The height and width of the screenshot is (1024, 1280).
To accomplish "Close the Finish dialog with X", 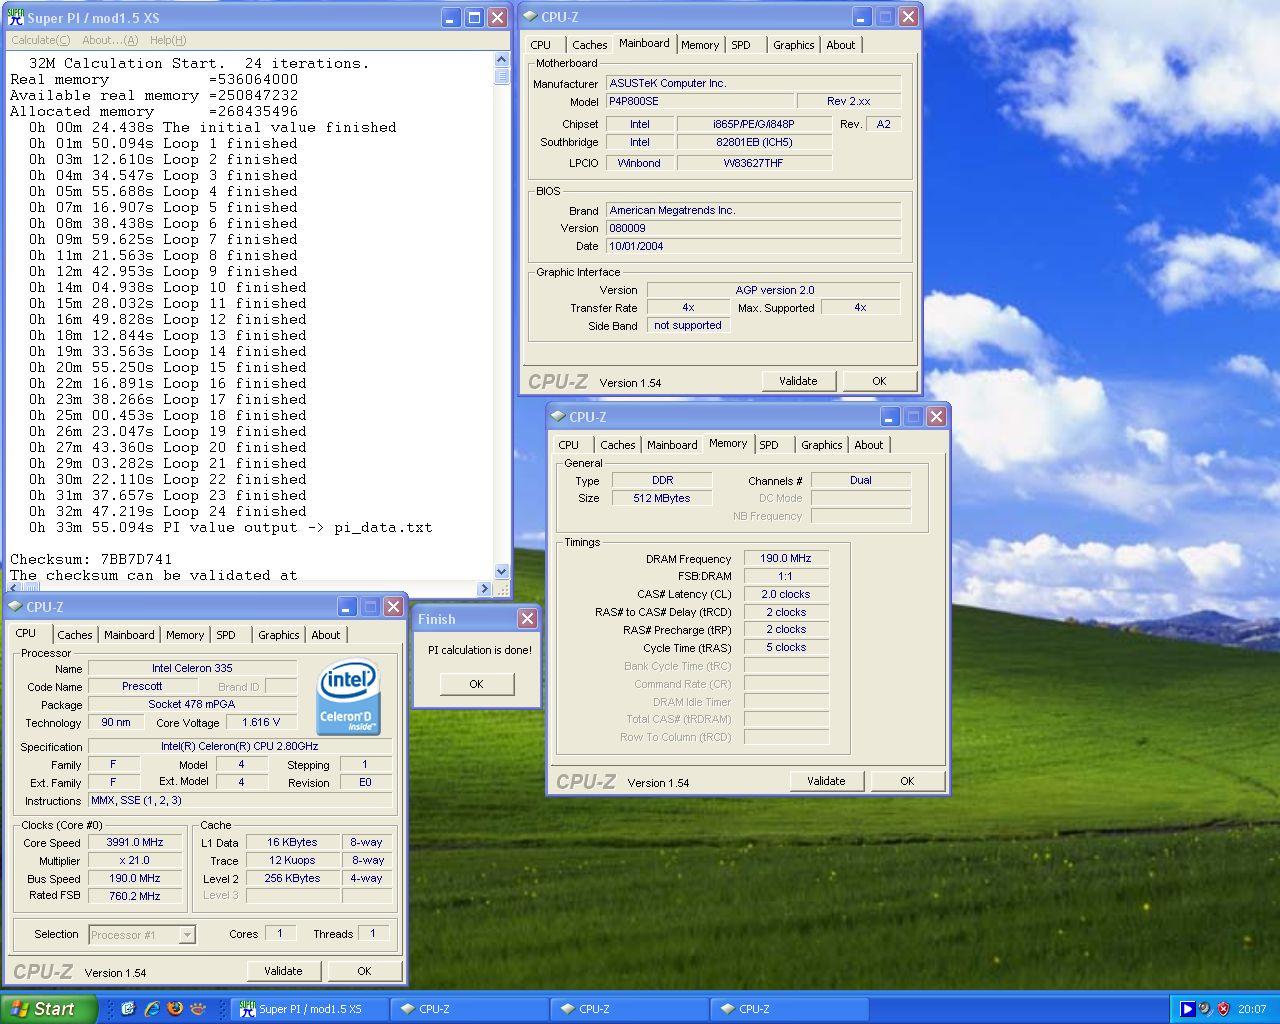I will click(527, 619).
